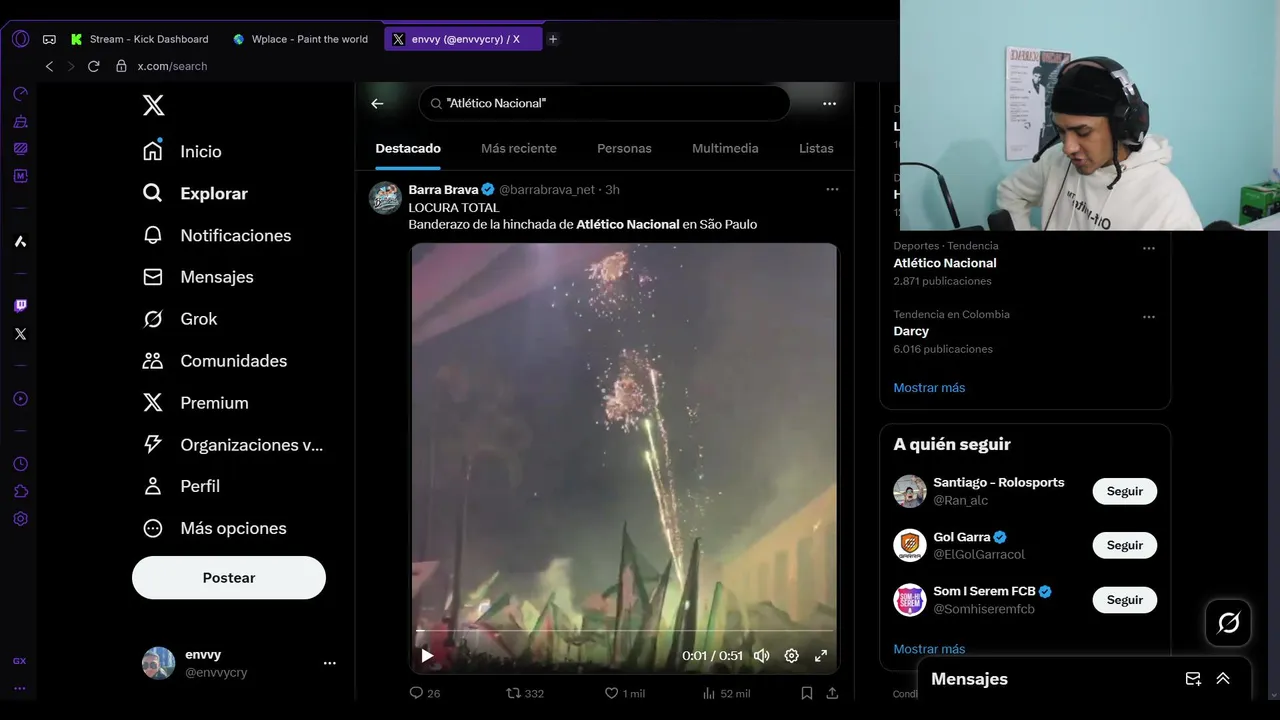The height and width of the screenshot is (720, 1280).
Task: Compose new message in Mensajes drawer
Action: (x=1193, y=679)
